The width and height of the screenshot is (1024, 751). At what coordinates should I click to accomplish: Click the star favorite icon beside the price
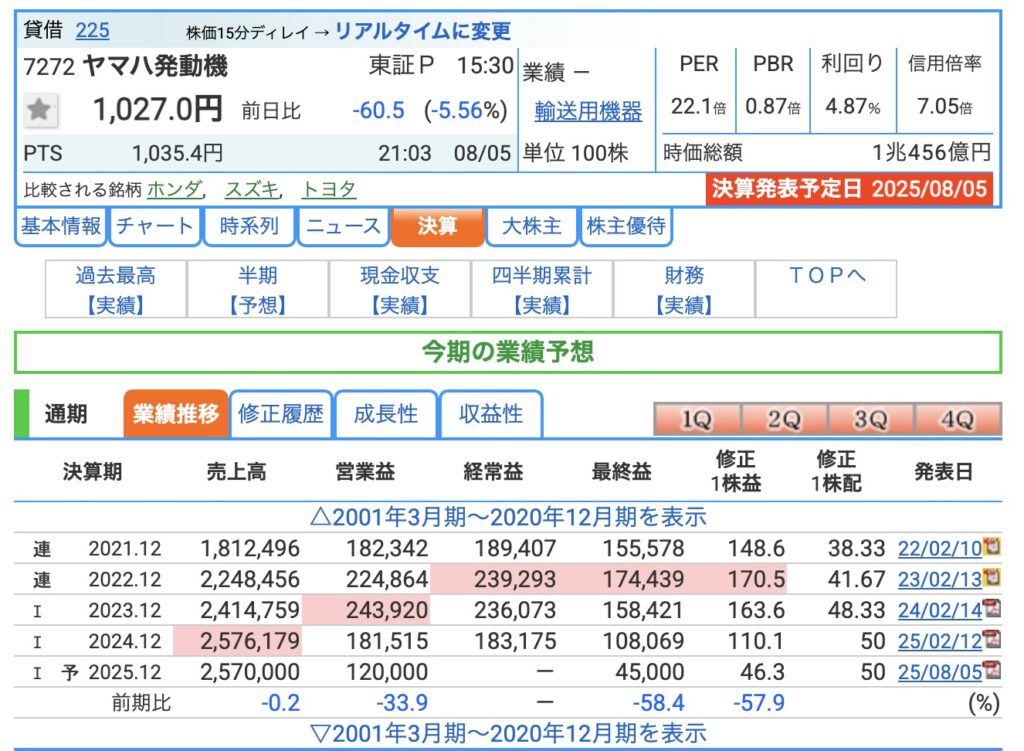tap(40, 110)
